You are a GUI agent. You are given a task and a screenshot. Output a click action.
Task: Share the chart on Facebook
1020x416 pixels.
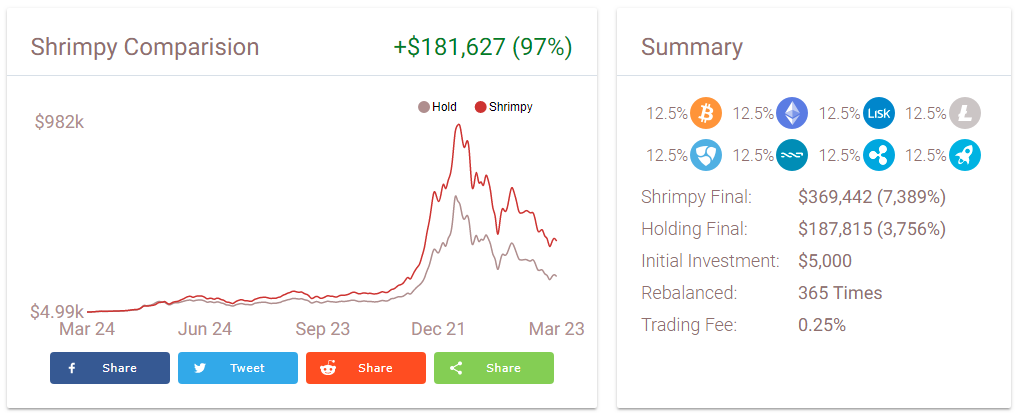[110, 368]
